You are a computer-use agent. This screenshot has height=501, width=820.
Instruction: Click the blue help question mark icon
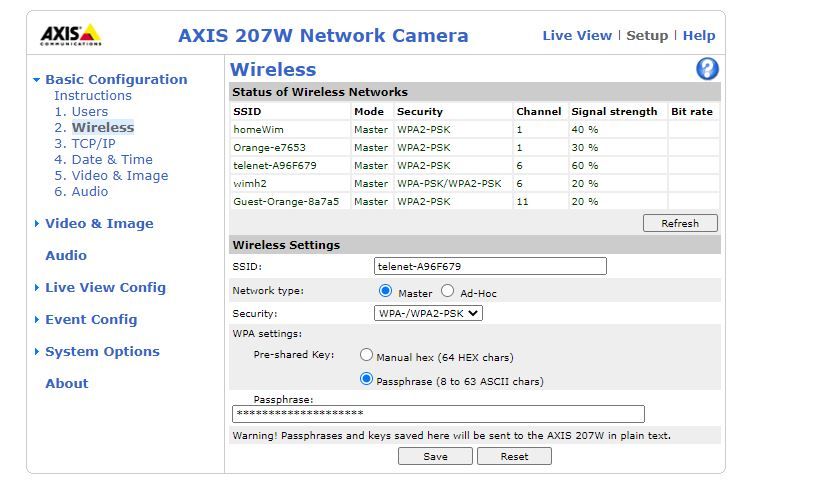pos(707,69)
